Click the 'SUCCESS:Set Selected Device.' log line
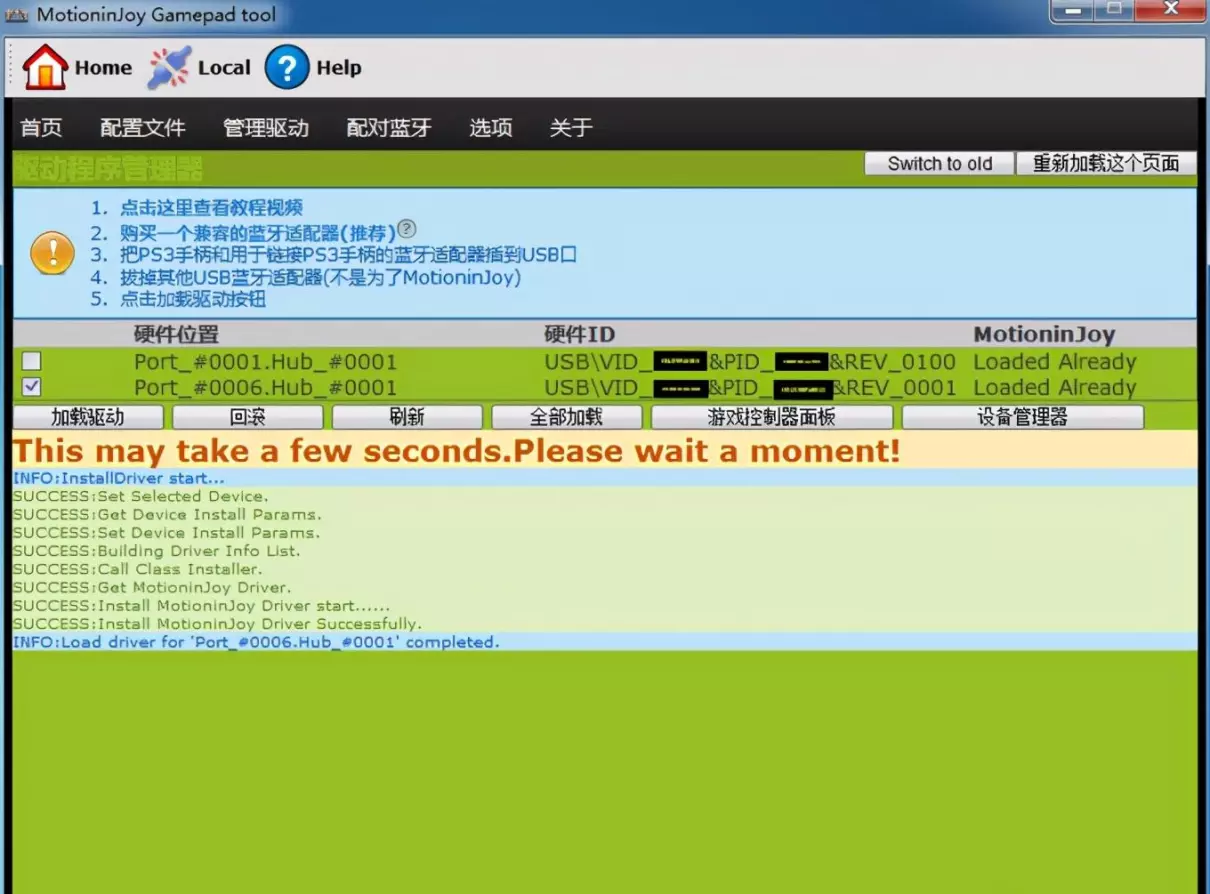Image resolution: width=1210 pixels, height=894 pixels. click(x=141, y=496)
